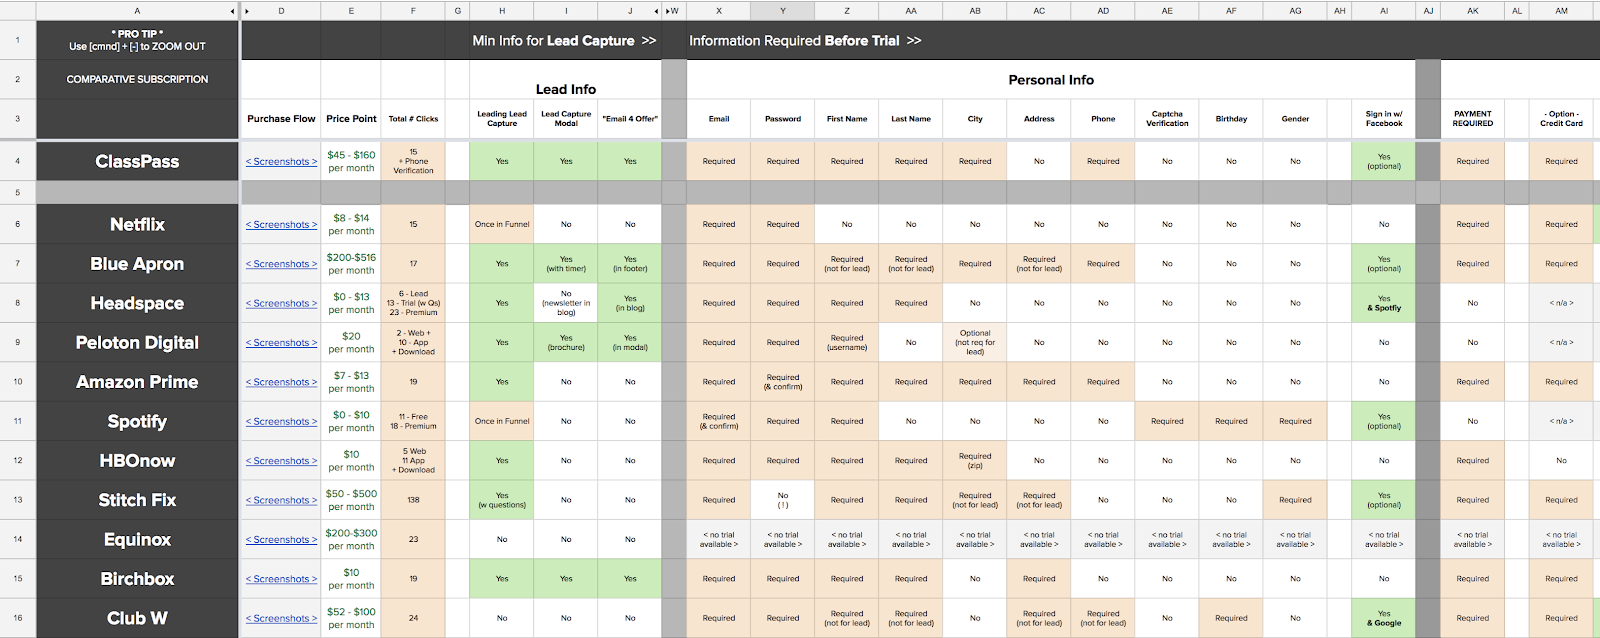Viewport: 1600px width, 638px height.
Task: Click the "PAYMENT REQUIRED" column label
Action: [1473, 119]
